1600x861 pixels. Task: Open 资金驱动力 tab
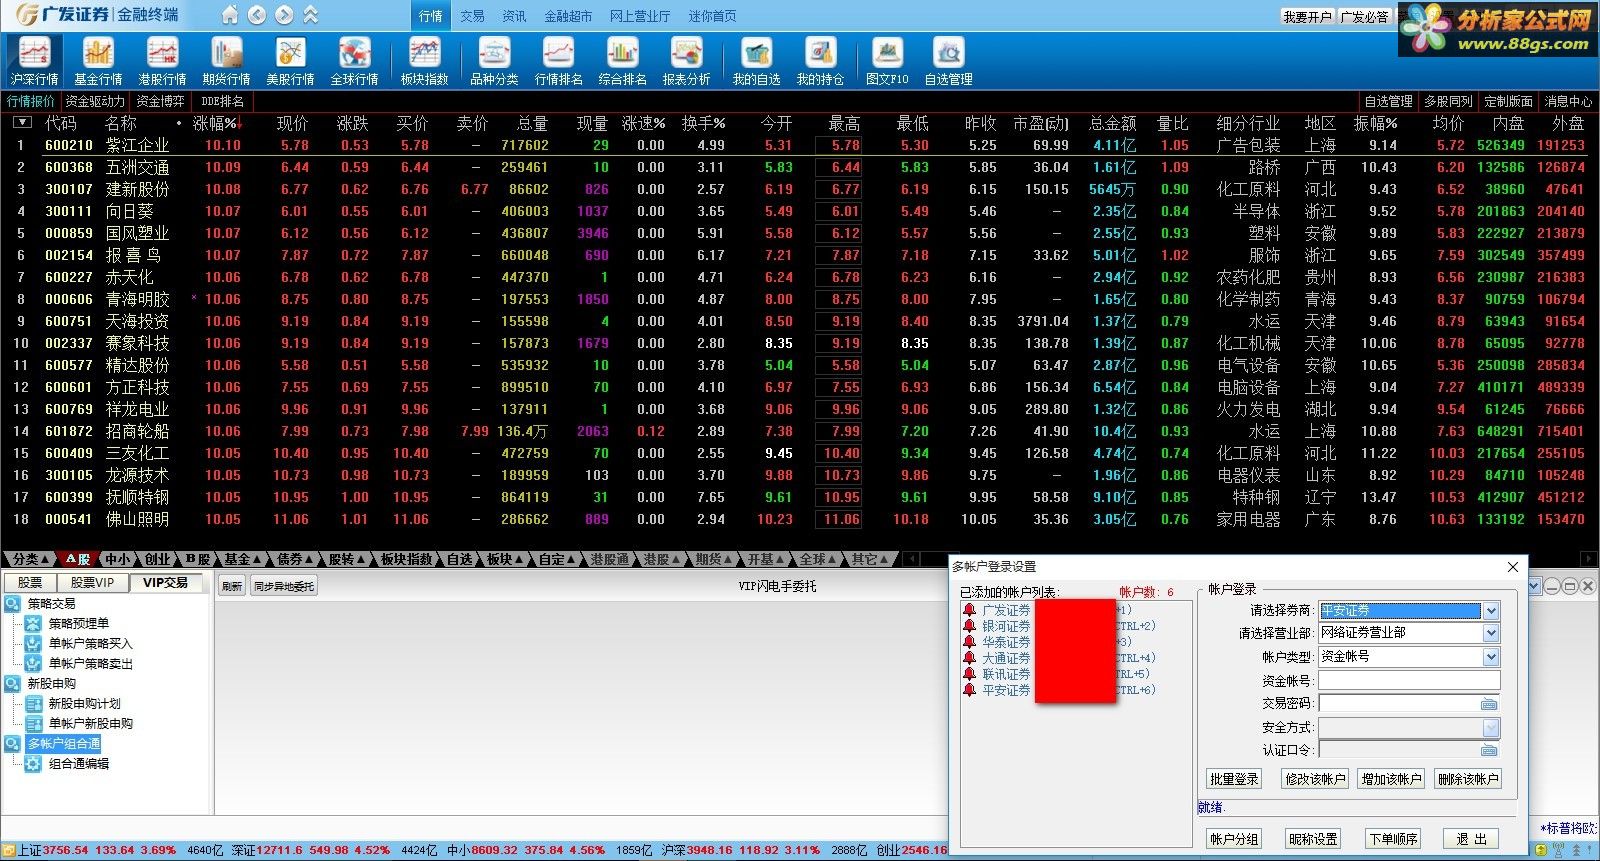(x=95, y=101)
